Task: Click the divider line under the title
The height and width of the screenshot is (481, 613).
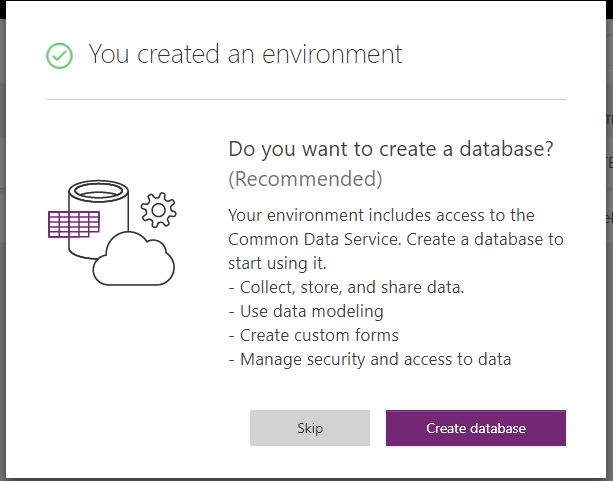Action: click(x=306, y=100)
